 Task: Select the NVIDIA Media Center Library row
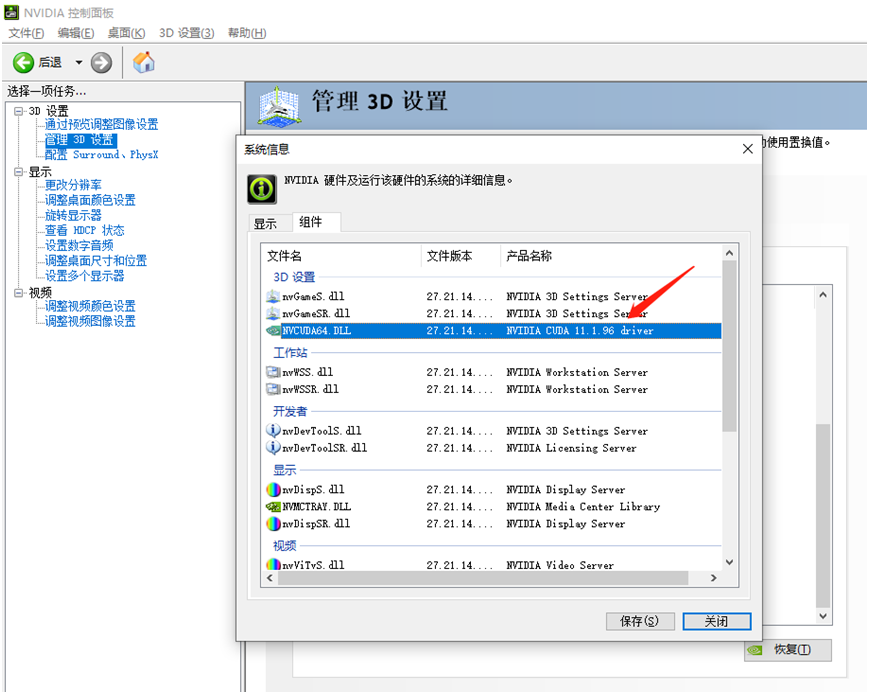click(x=493, y=507)
